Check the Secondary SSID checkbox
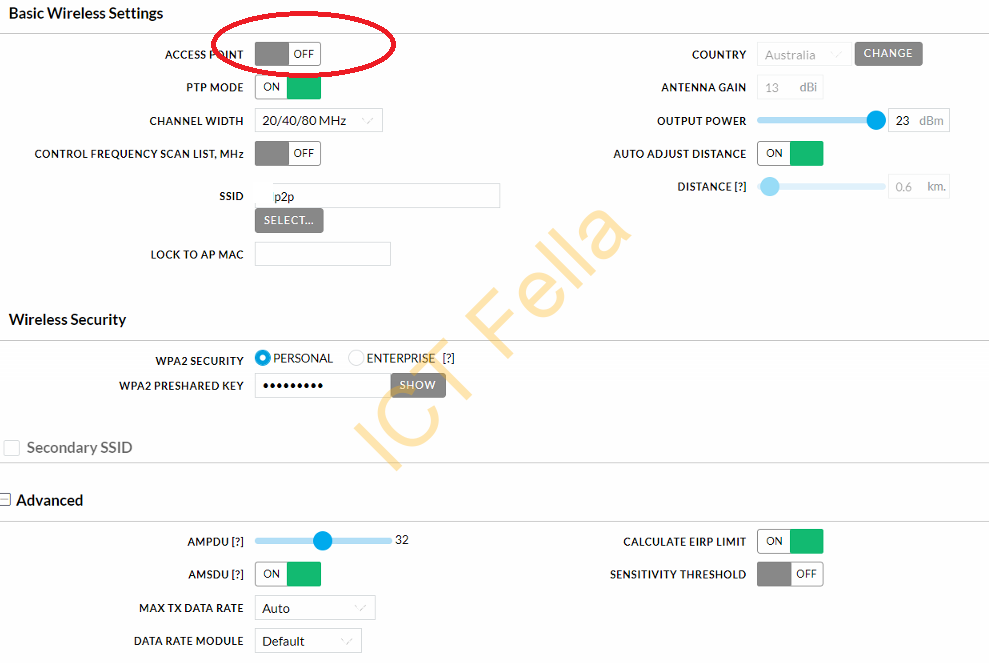The image size is (989, 663). (11, 448)
